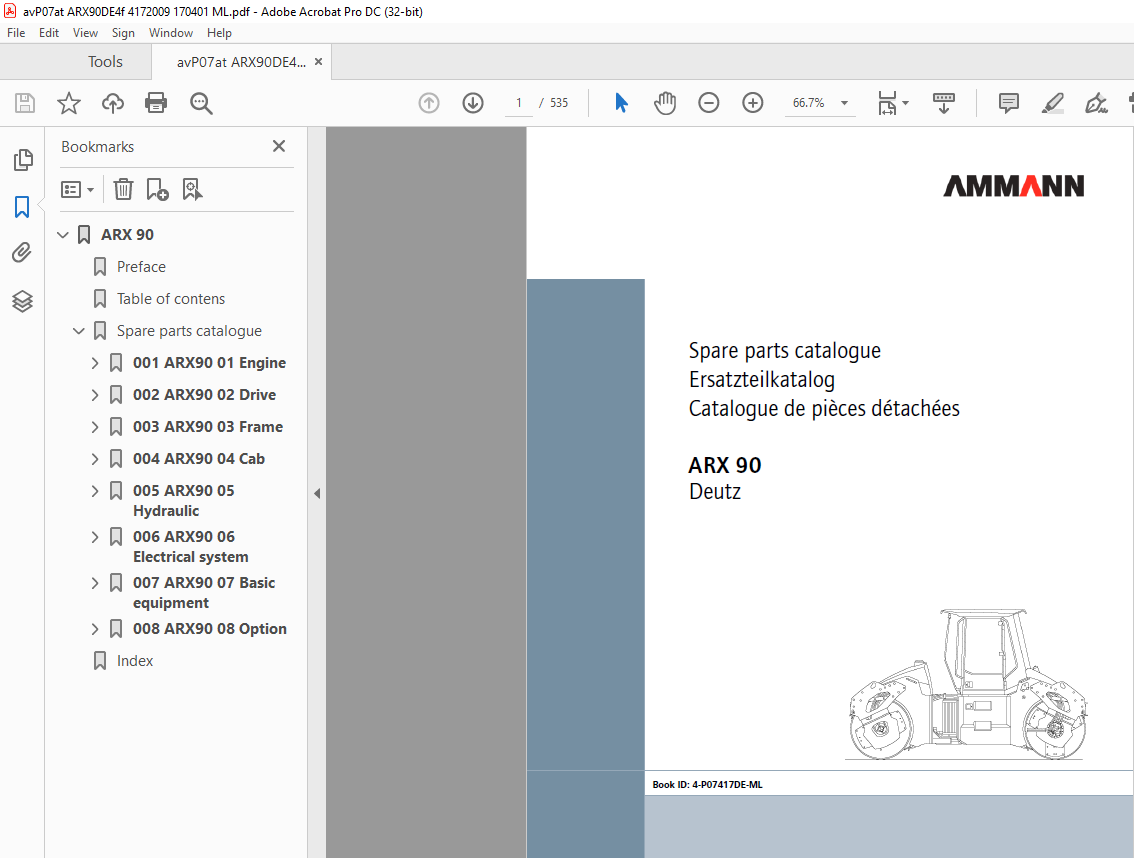
Task: Go to next page arrow
Action: pyautogui.click(x=473, y=103)
